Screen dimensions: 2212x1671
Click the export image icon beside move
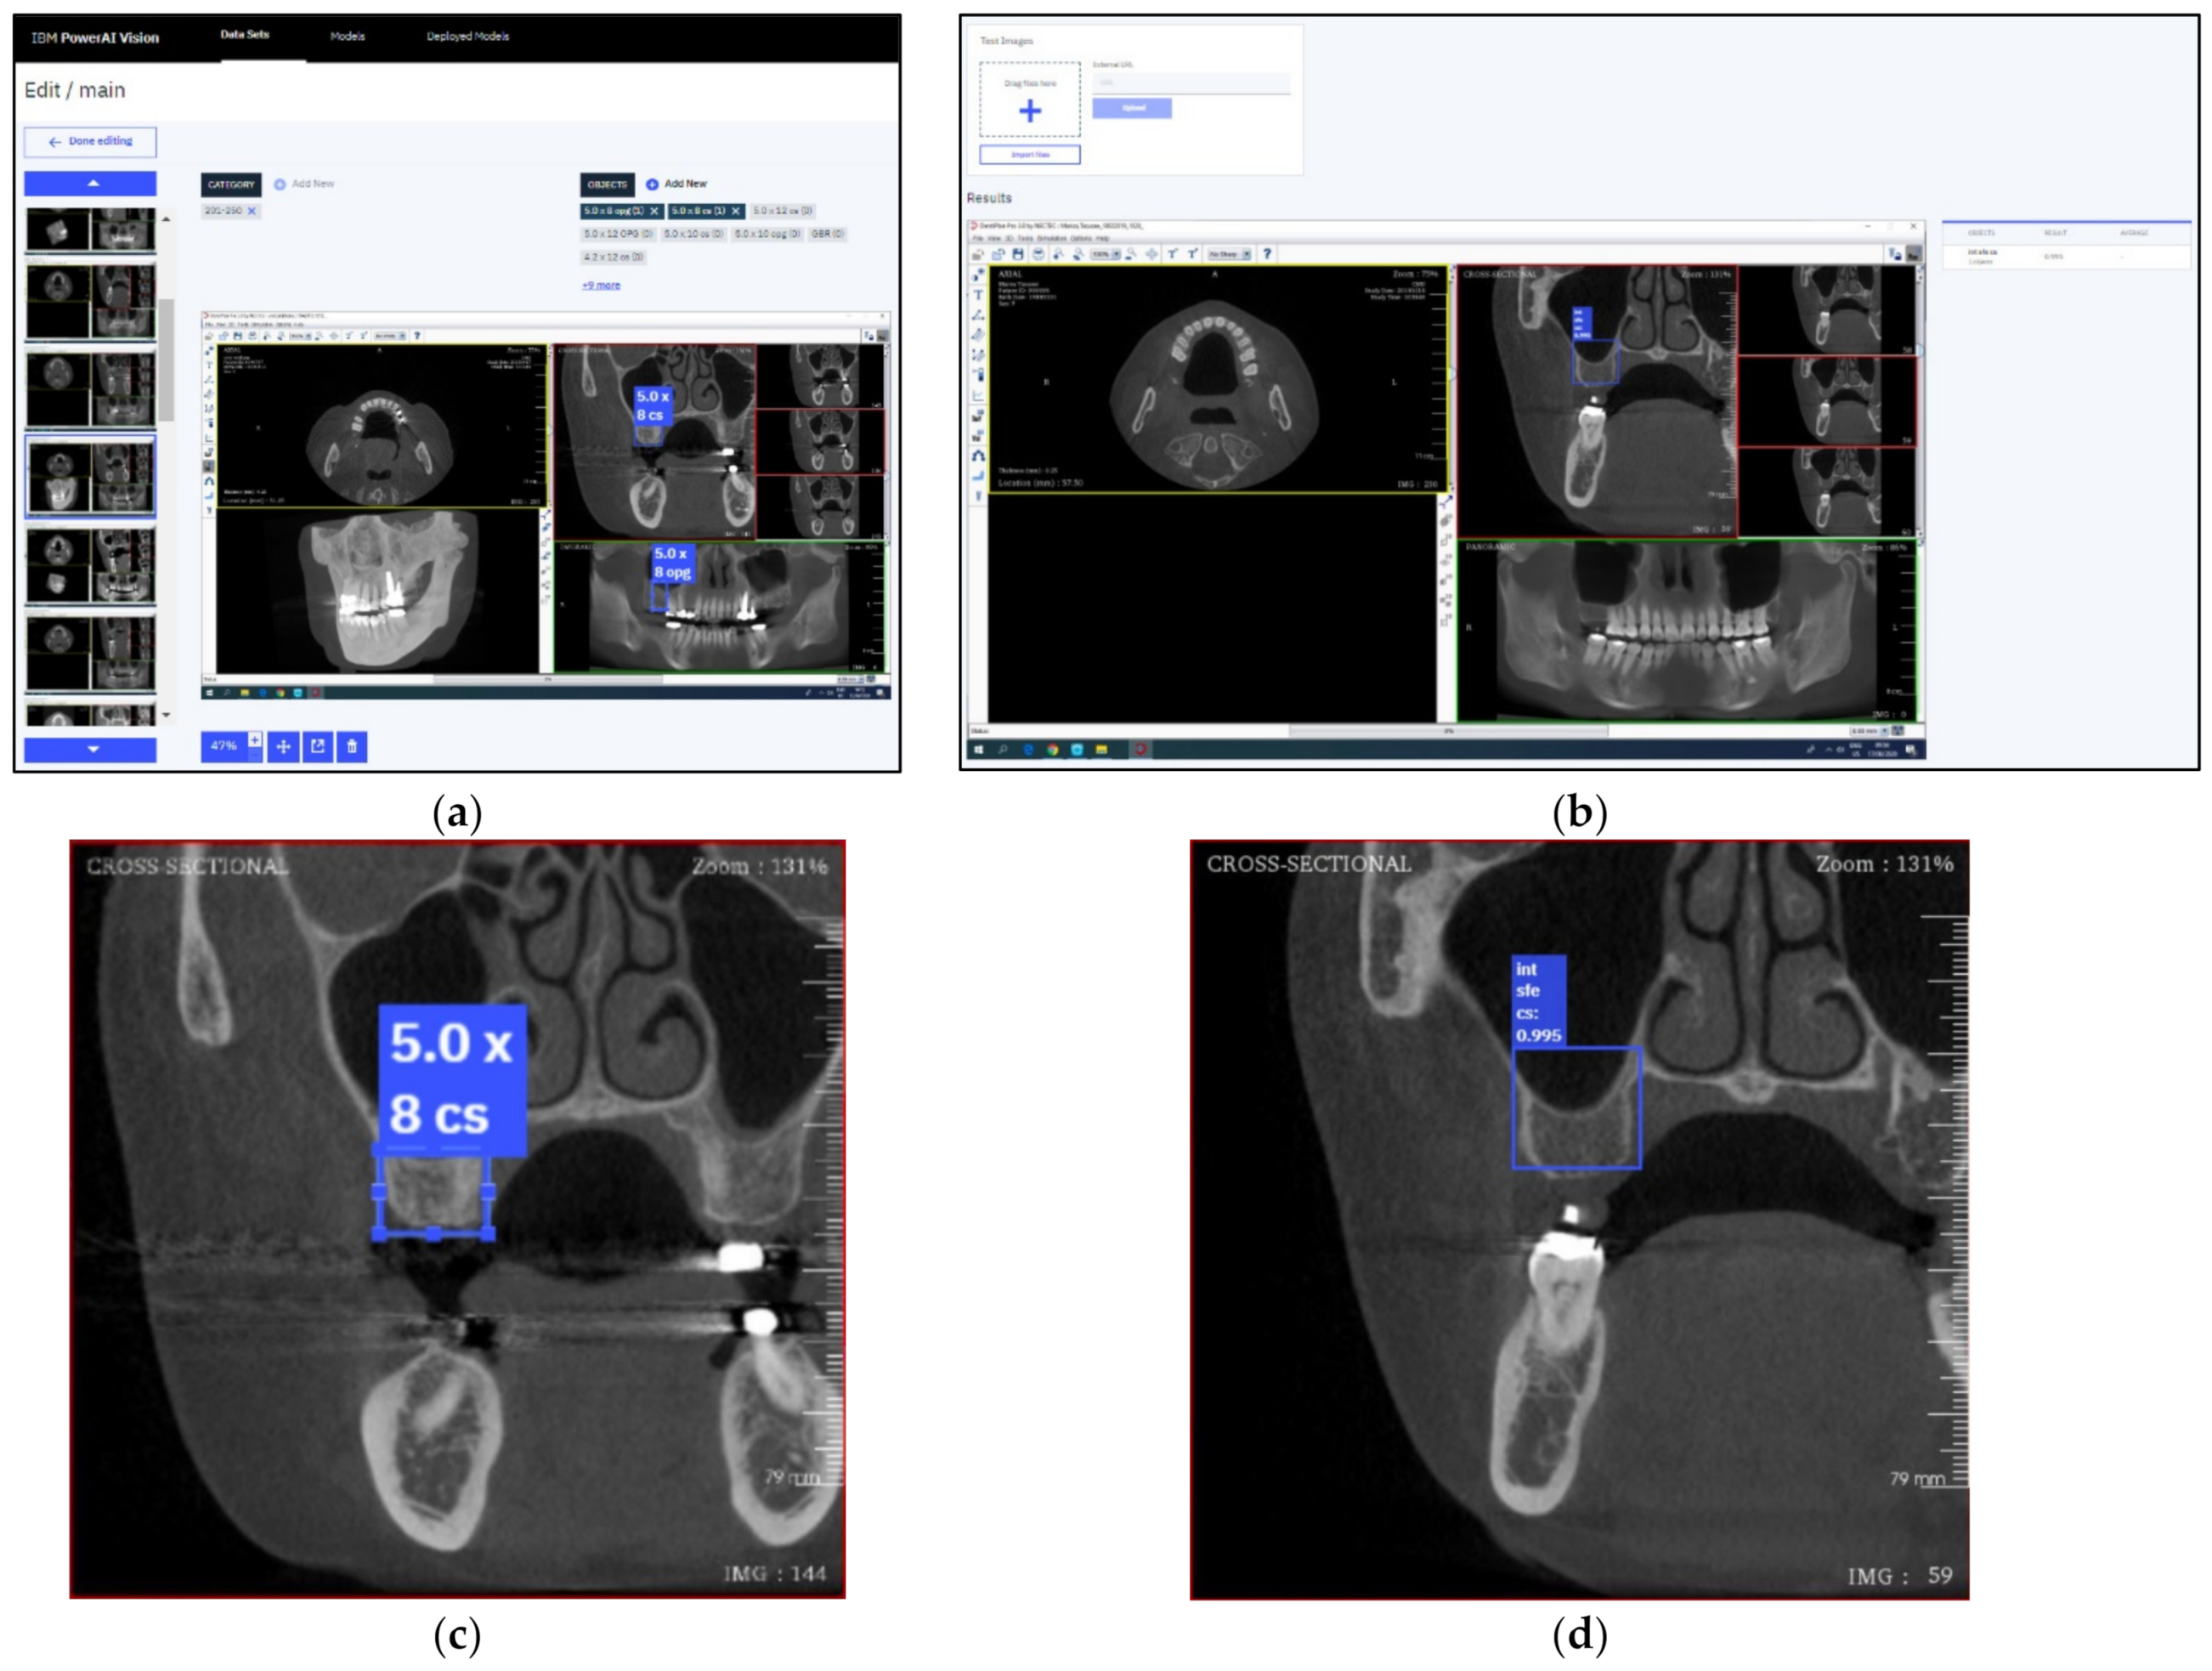pos(318,746)
